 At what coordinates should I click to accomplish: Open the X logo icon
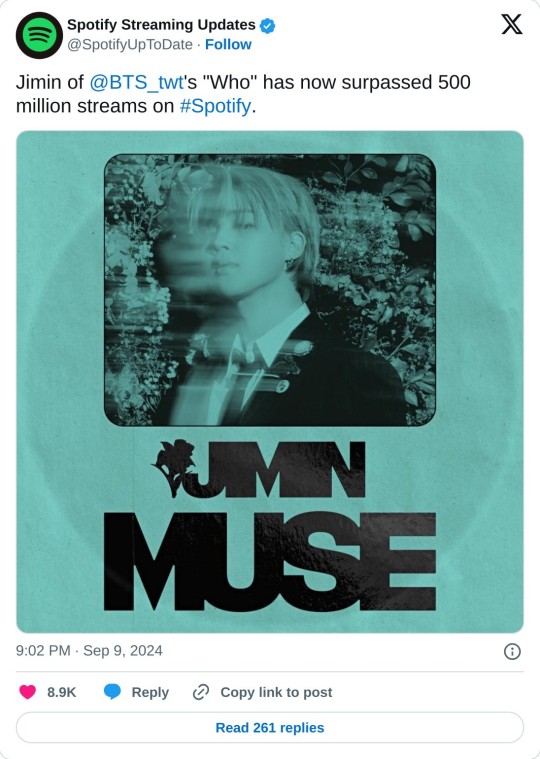tap(511, 24)
